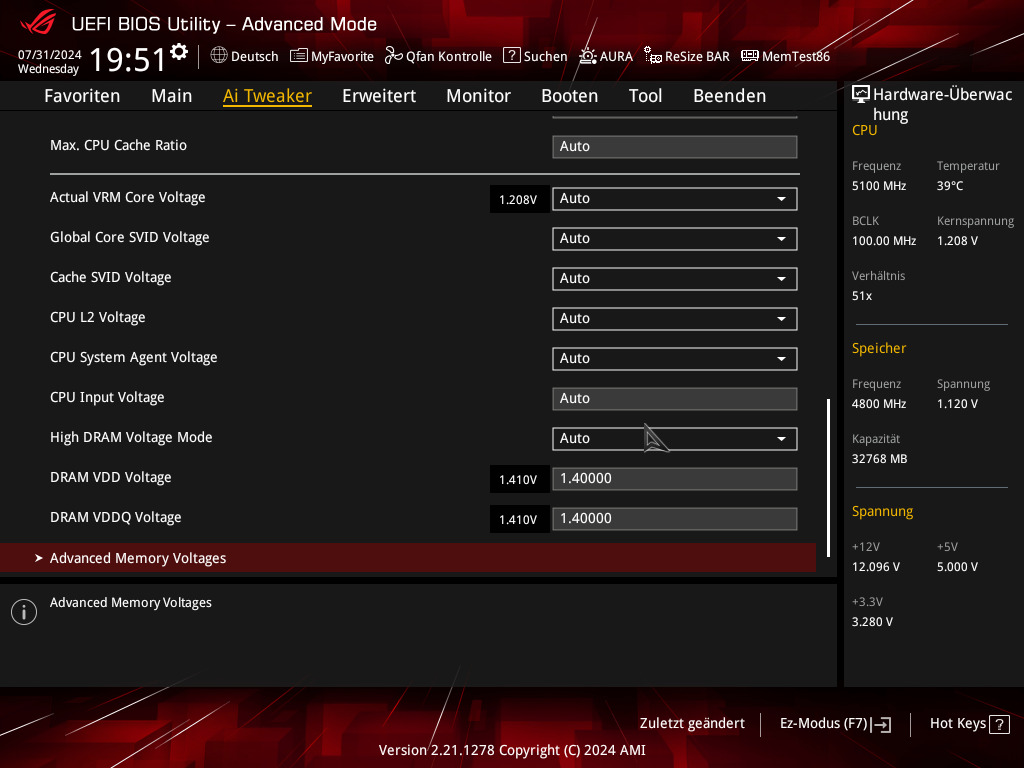Select the CPU L2 Voltage label
Image resolution: width=1024 pixels, height=768 pixels.
(97, 317)
